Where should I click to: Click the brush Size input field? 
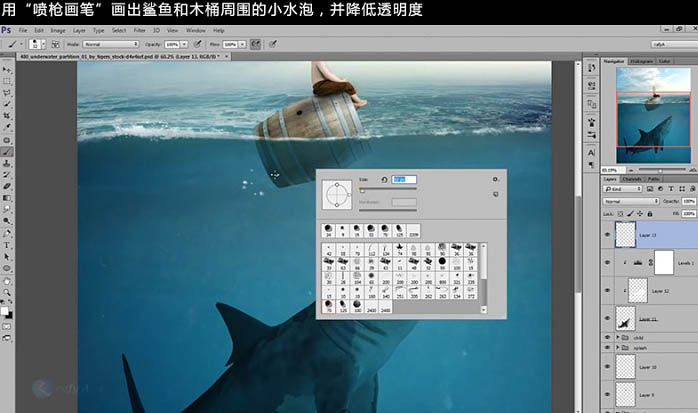(404, 179)
